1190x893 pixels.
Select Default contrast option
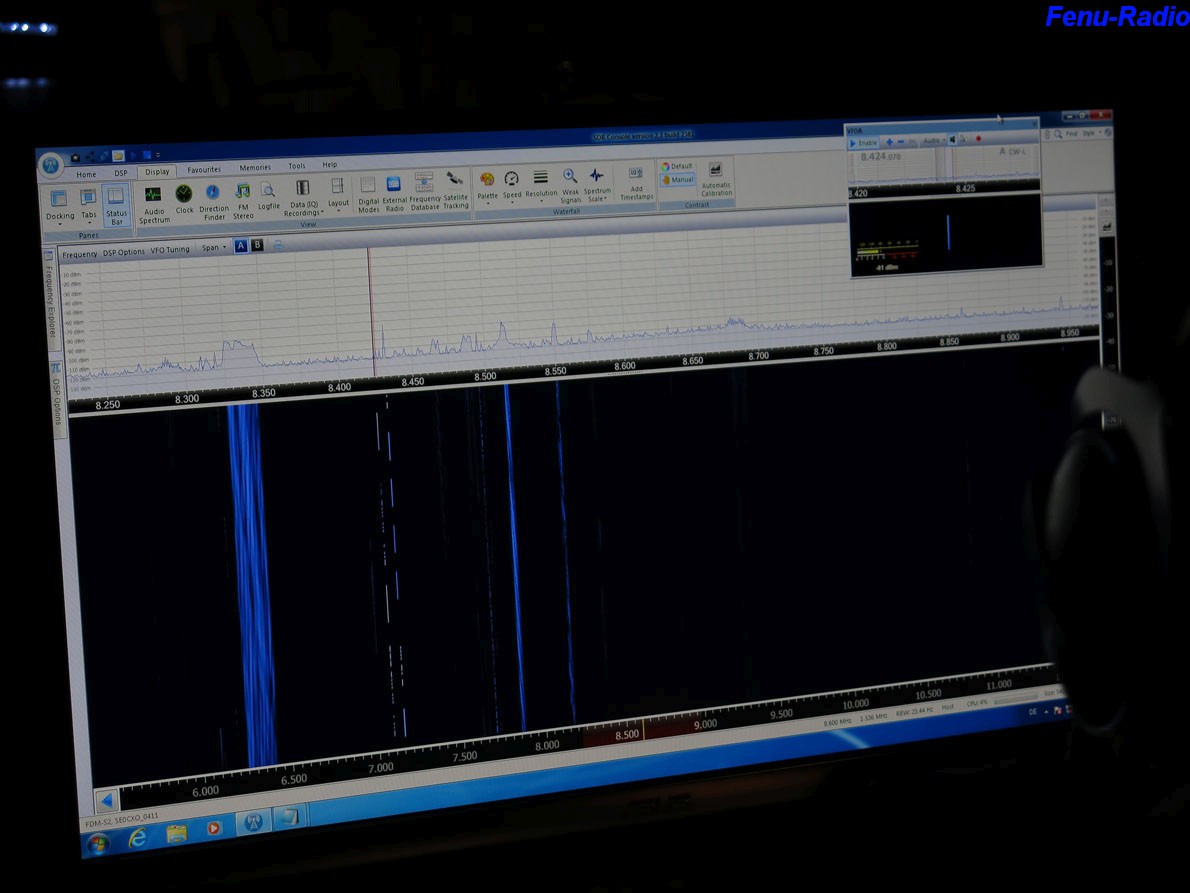click(676, 166)
